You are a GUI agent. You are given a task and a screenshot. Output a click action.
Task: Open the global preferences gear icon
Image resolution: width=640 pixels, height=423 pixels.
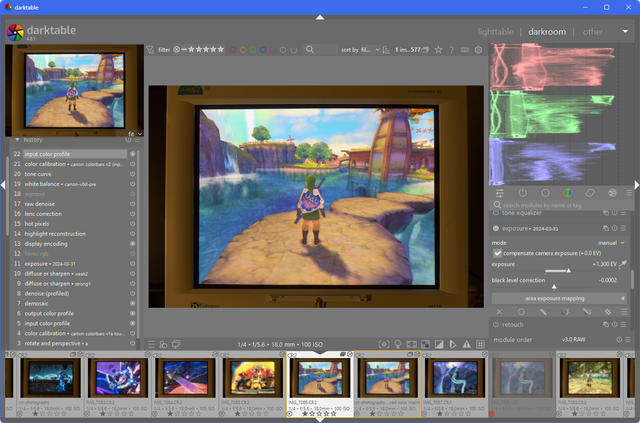(478, 49)
